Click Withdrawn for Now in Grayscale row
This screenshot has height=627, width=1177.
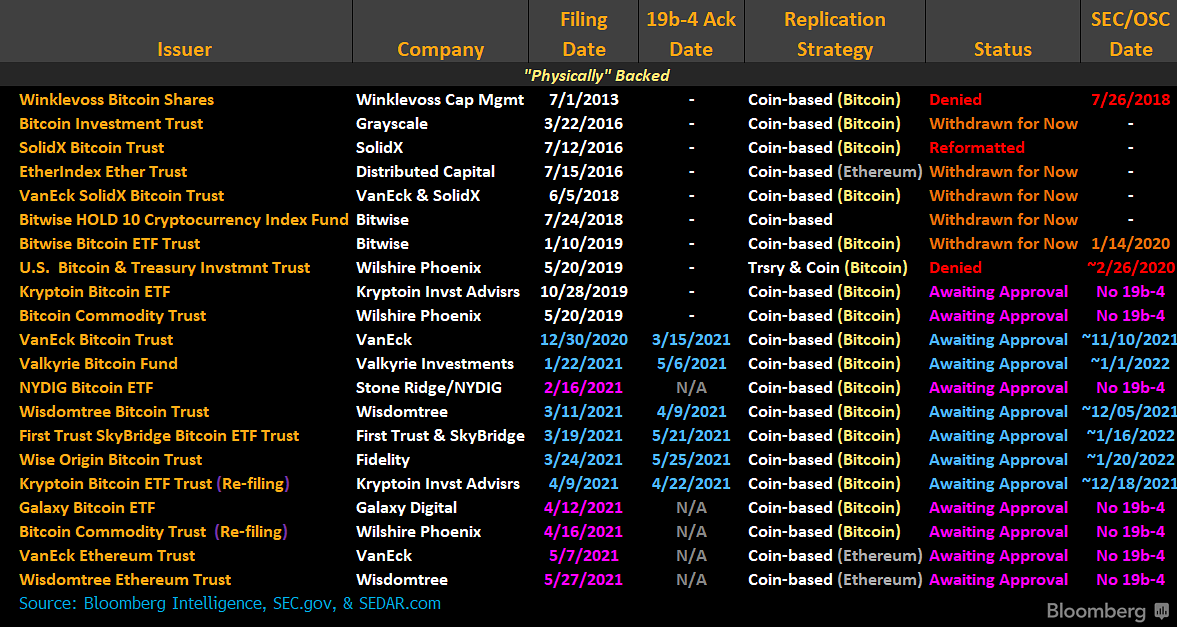(x=1004, y=123)
